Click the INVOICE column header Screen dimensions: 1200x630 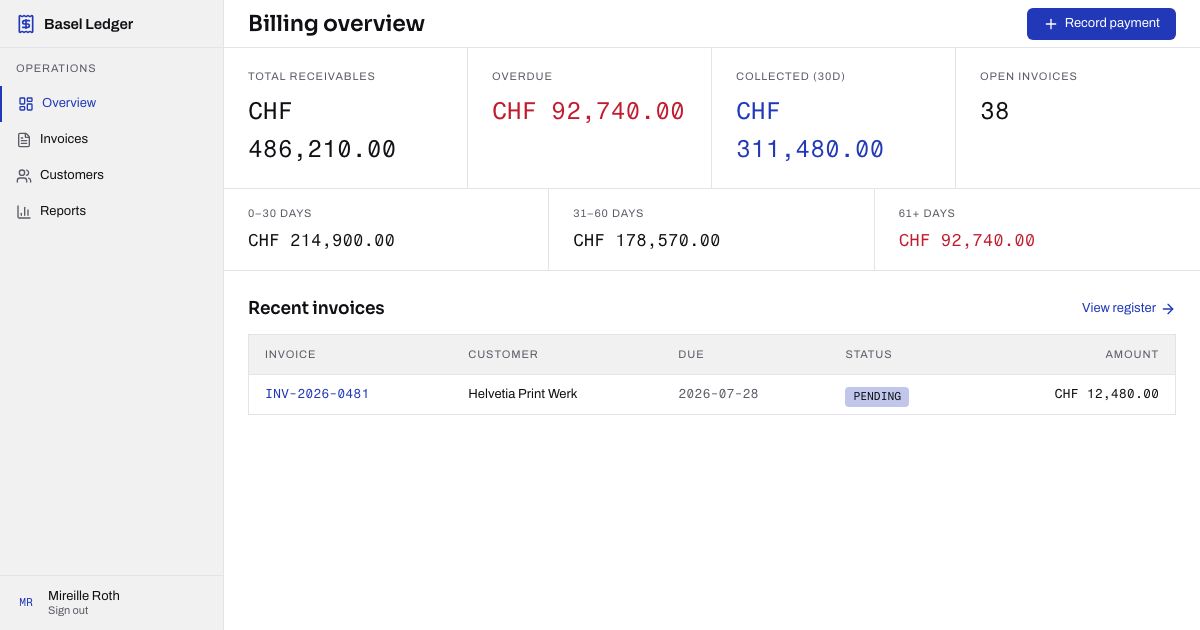(290, 354)
